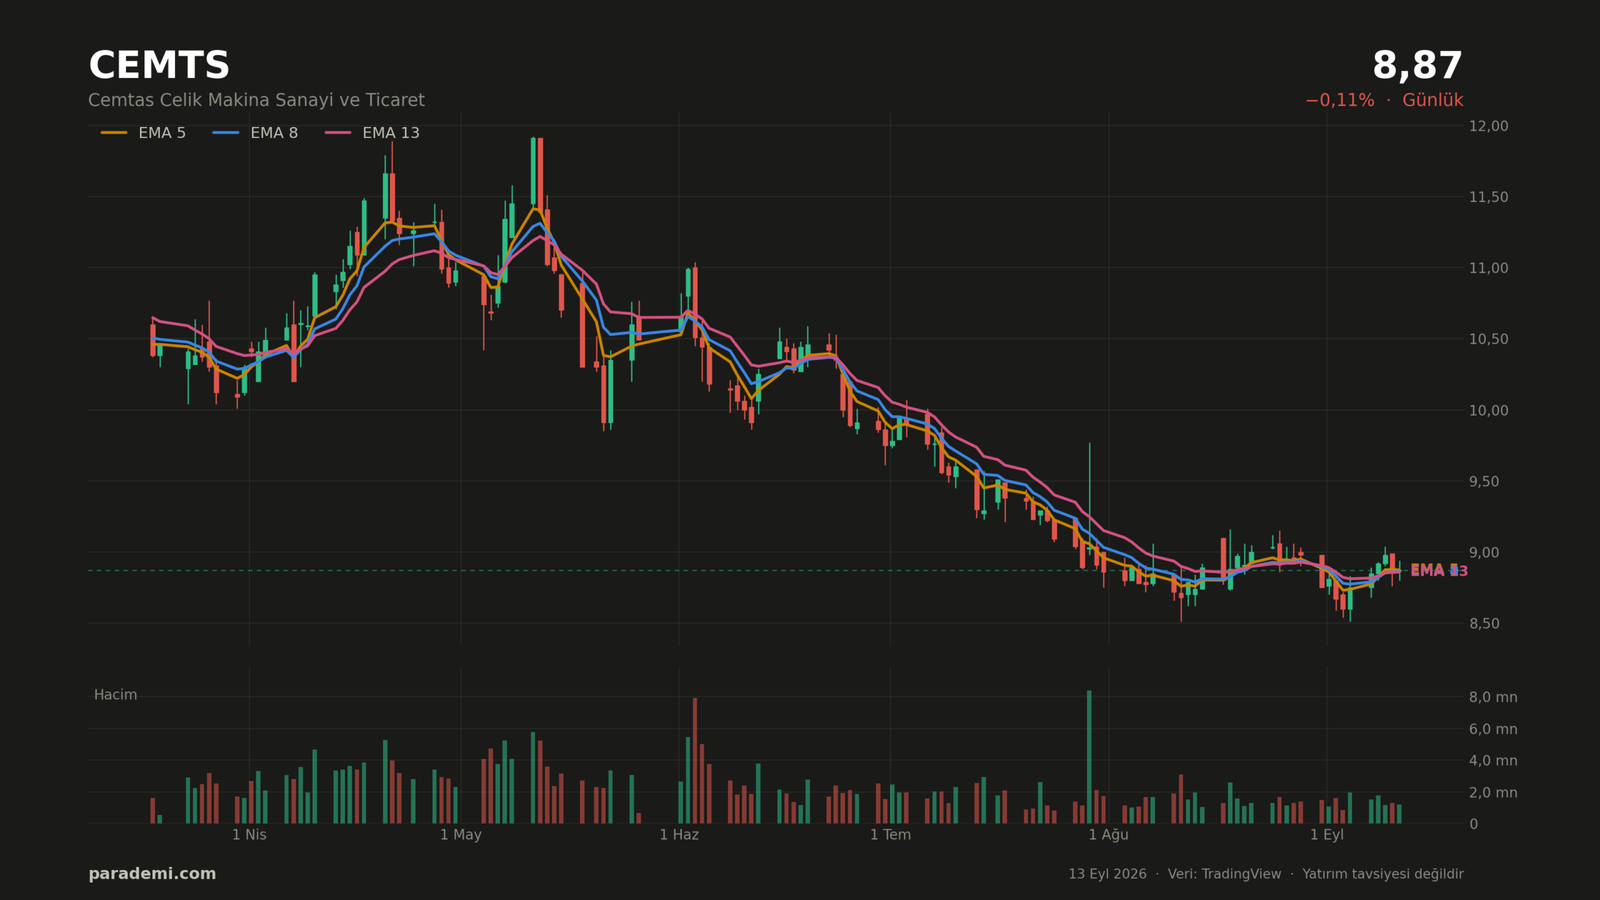The width and height of the screenshot is (1600, 900).
Task: Click the last price 8,87
Action: tap(1417, 66)
